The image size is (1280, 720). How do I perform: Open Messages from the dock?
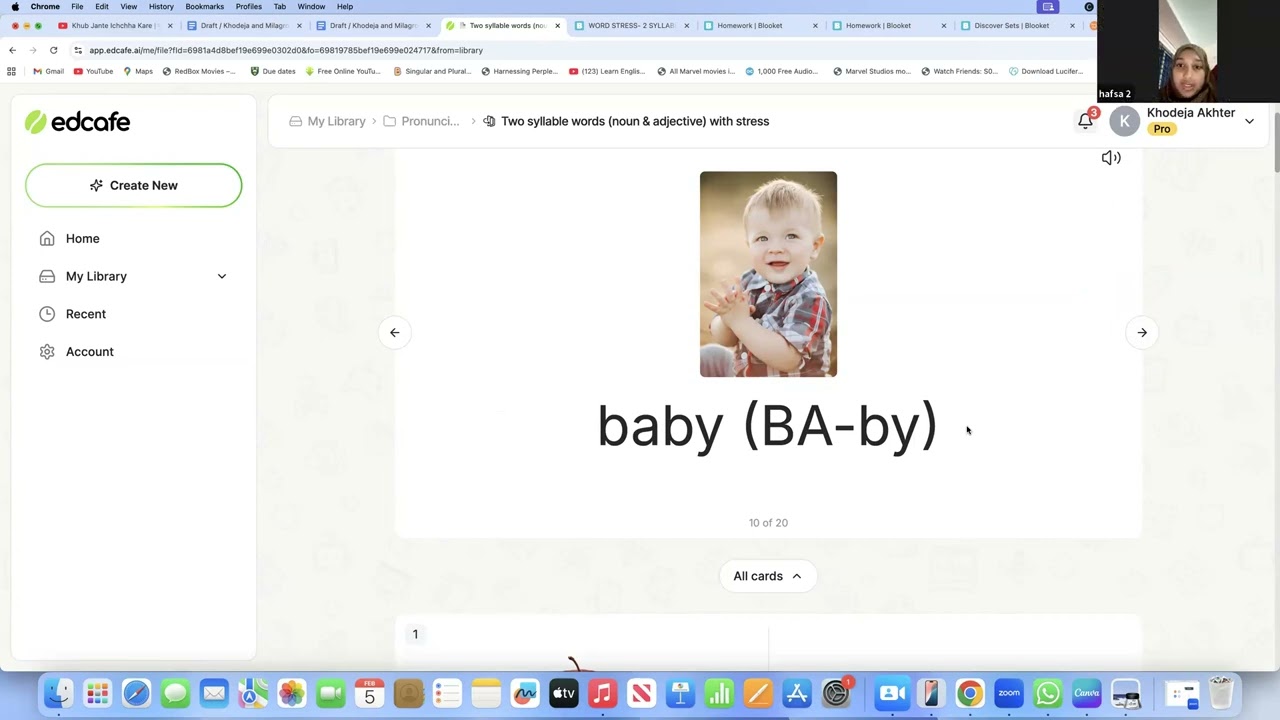175,693
